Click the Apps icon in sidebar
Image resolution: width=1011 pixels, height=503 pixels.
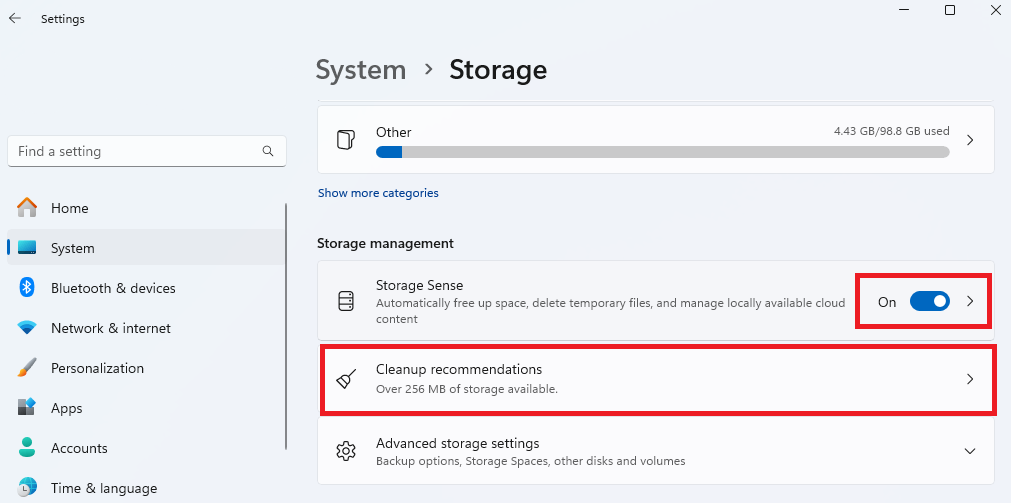tap(27, 408)
